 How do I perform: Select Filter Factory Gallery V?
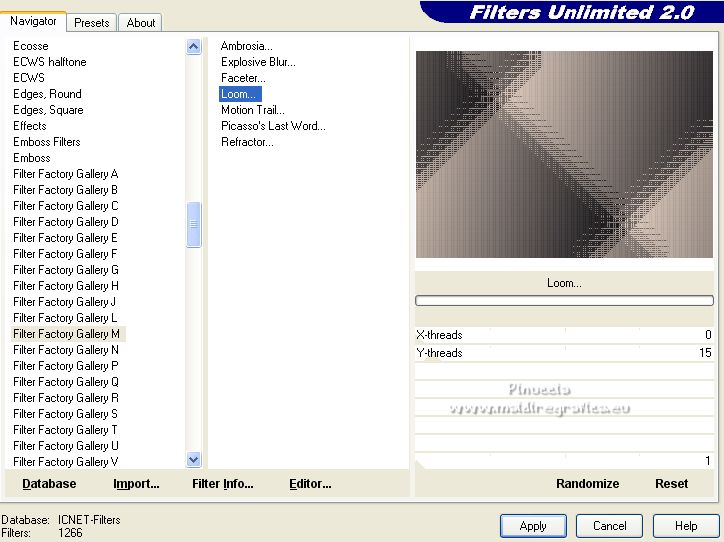66,462
